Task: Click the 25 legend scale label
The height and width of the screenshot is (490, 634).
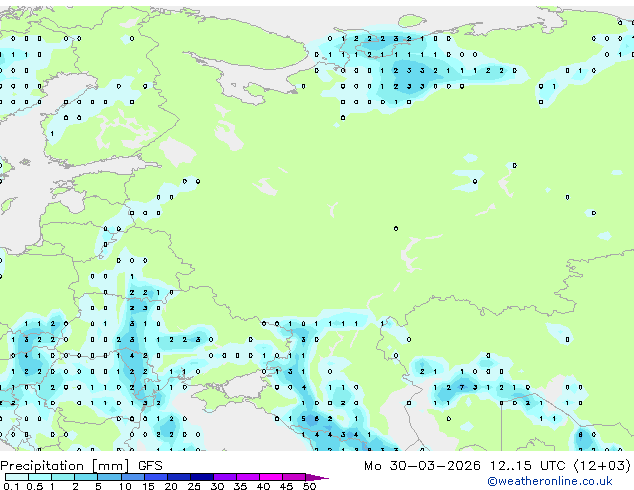Action: pyautogui.click(x=194, y=486)
